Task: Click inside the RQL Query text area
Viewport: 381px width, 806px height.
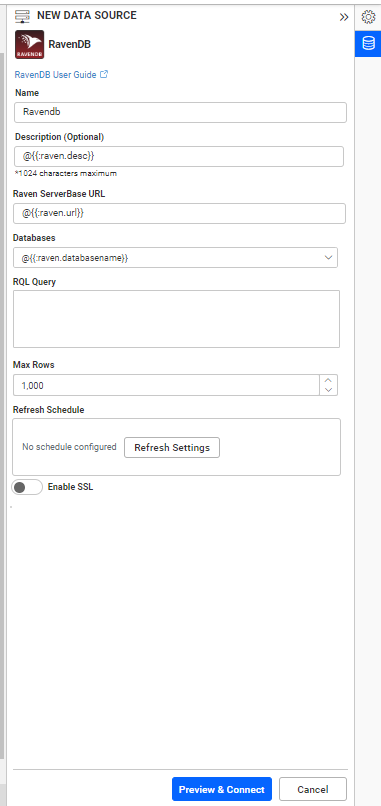Action: click(176, 319)
